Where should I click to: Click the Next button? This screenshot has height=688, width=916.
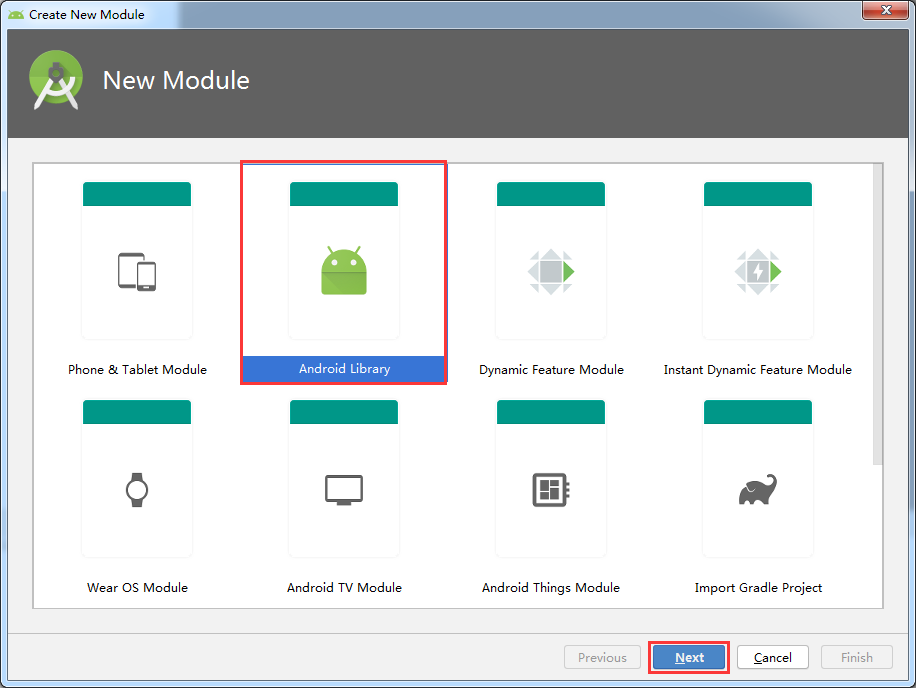(689, 658)
